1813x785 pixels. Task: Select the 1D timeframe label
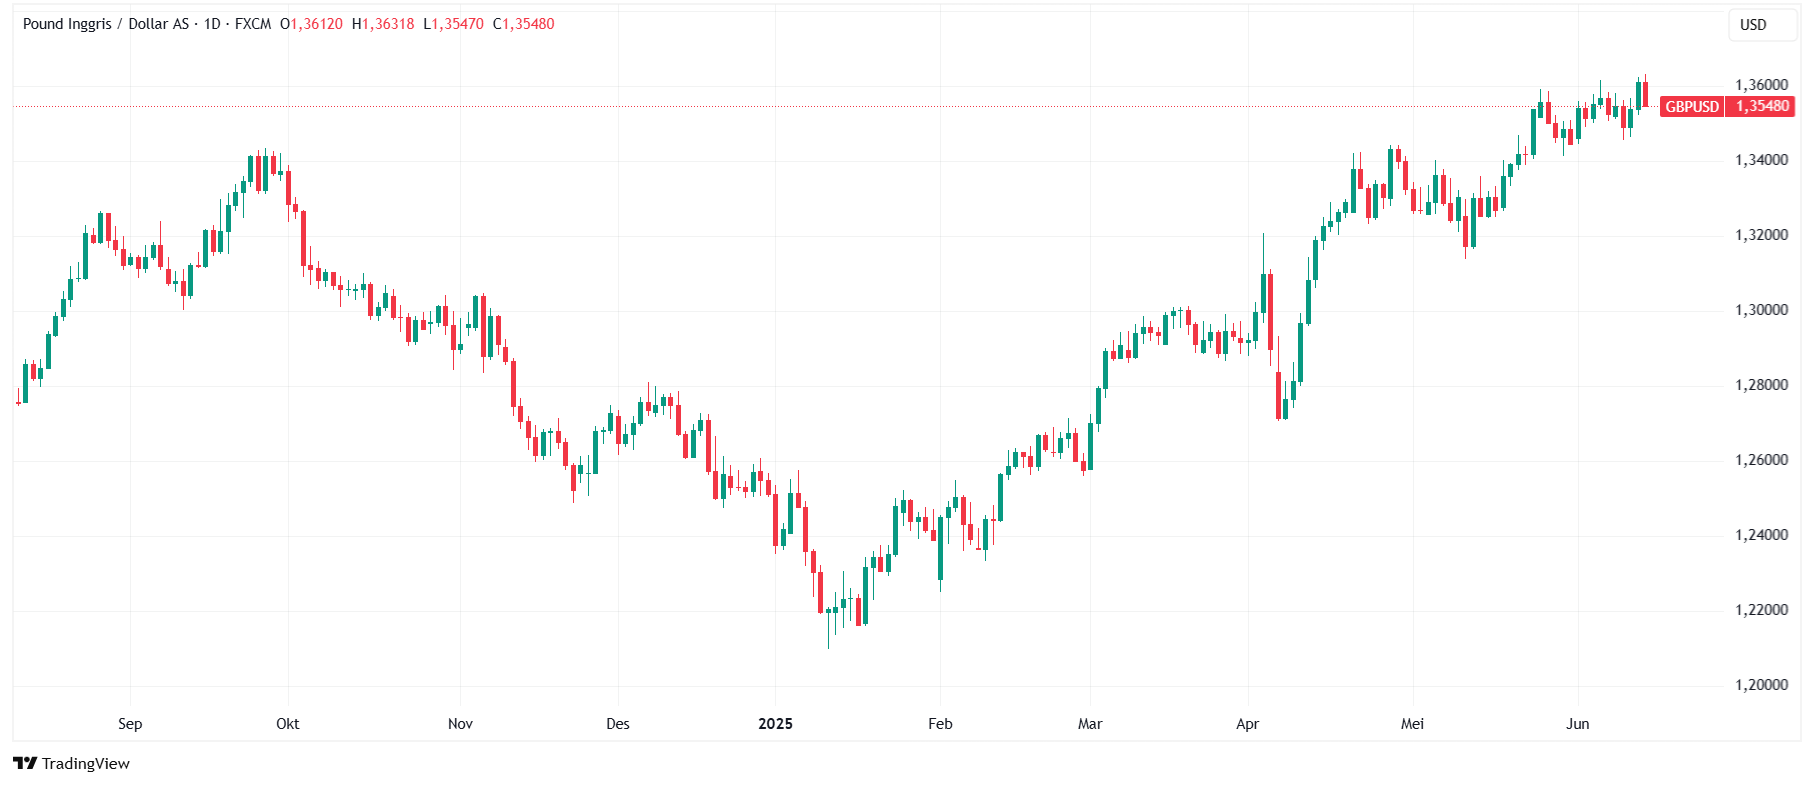point(212,24)
